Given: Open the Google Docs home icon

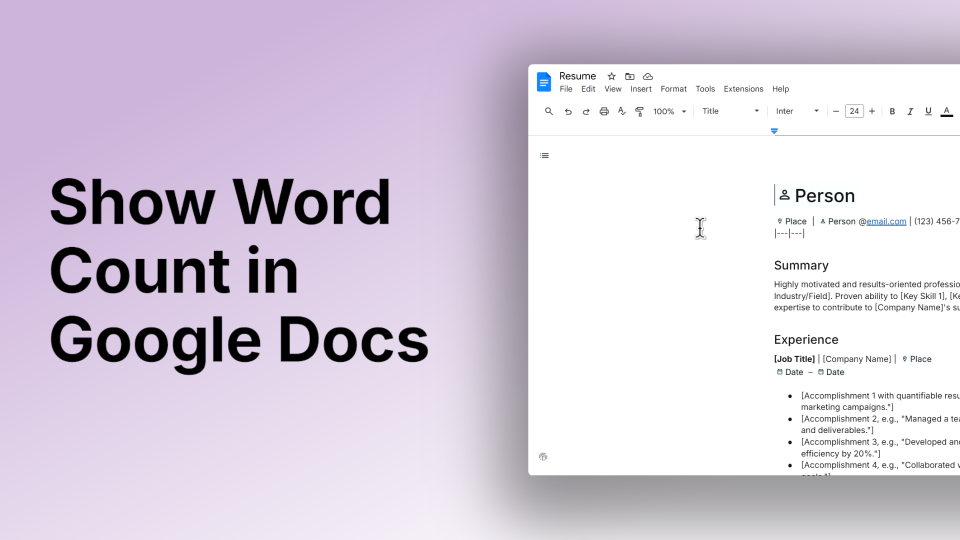Looking at the screenshot, I should click(544, 81).
